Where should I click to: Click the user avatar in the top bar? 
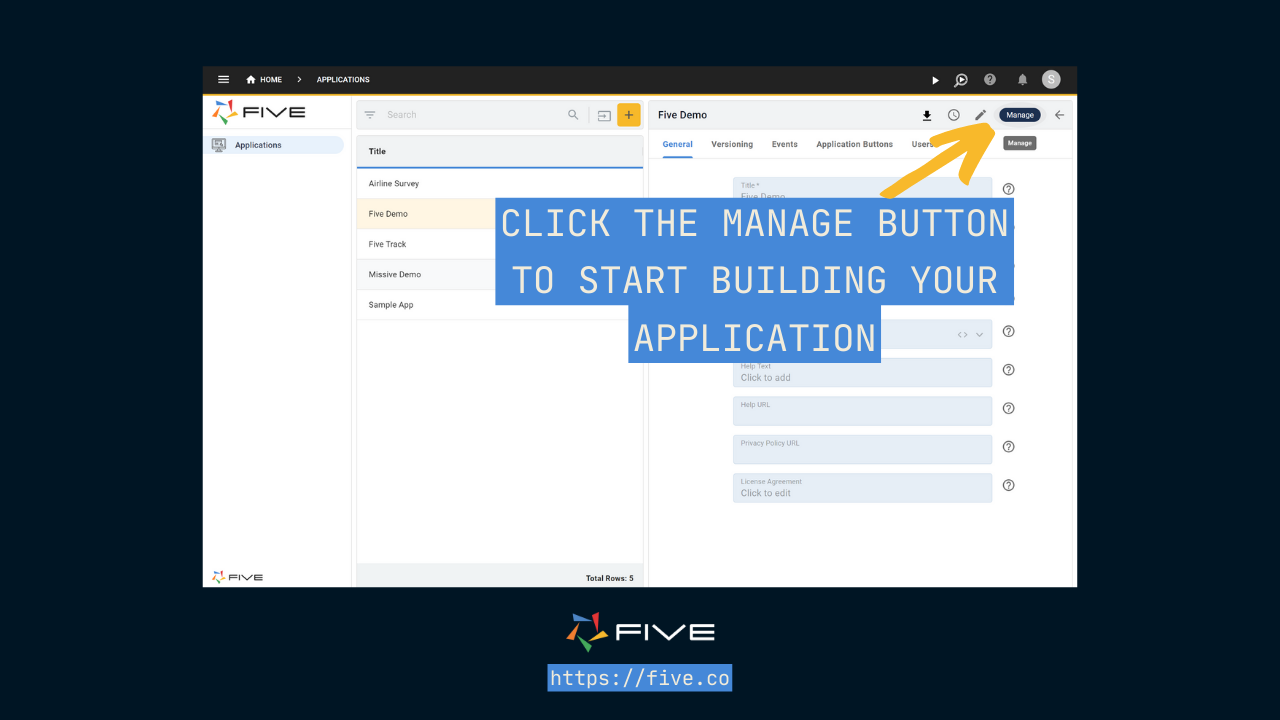tap(1051, 80)
